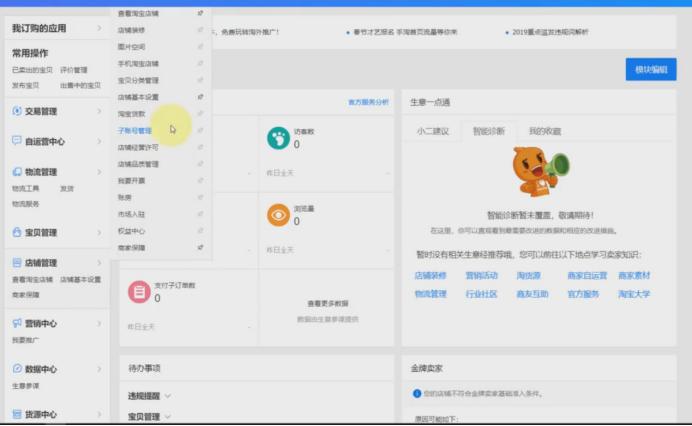Click the 交易管理 sidebar icon
This screenshot has width=692, height=426.
[x=17, y=111]
